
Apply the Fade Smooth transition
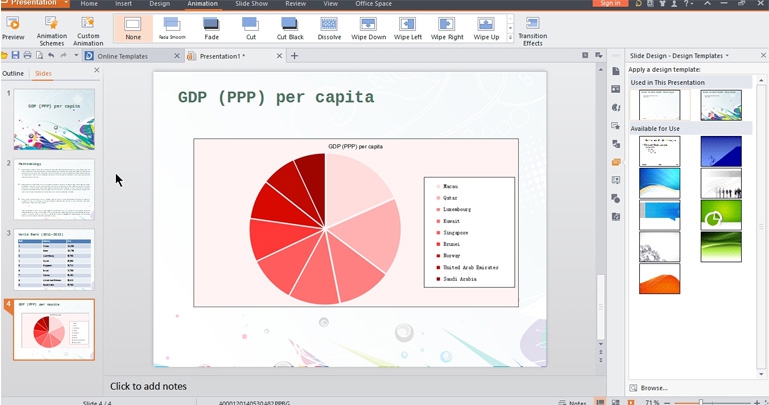click(172, 28)
